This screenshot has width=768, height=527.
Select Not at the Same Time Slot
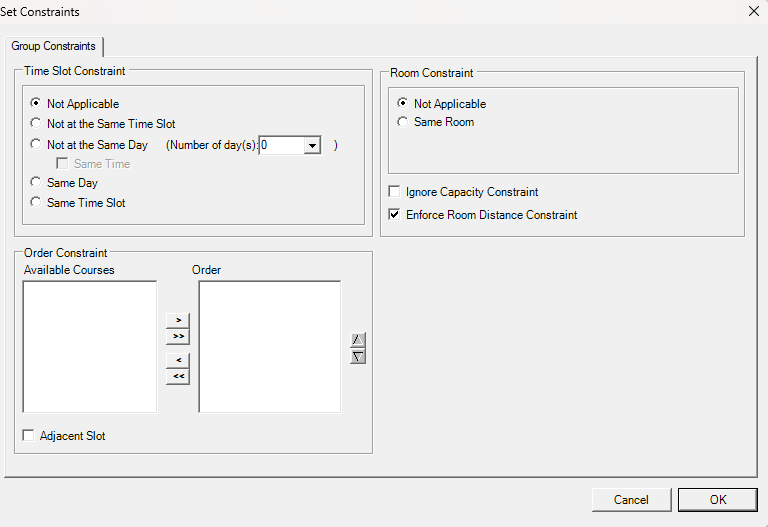coord(37,124)
